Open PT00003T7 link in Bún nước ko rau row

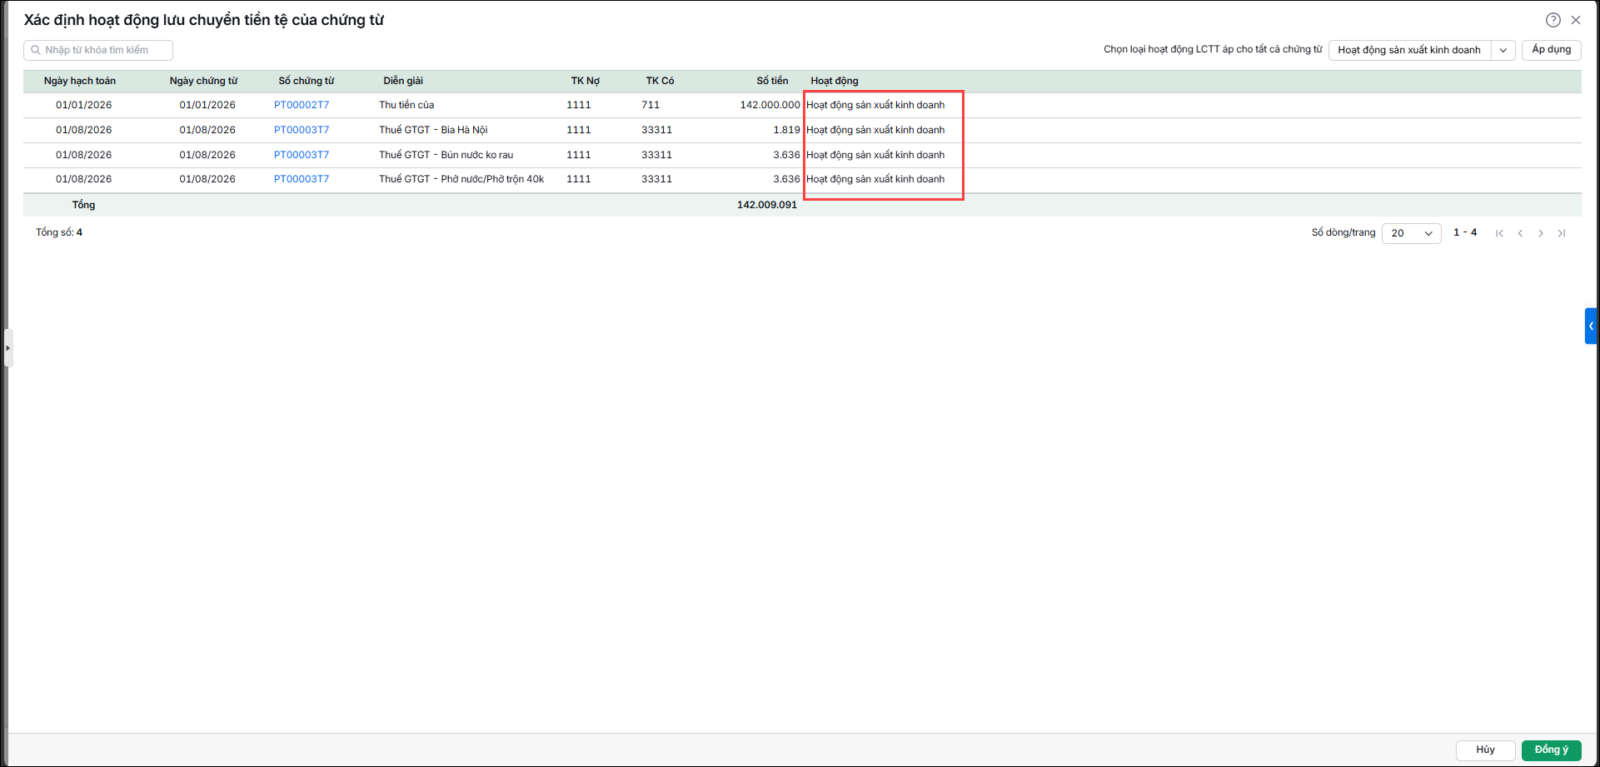301,155
